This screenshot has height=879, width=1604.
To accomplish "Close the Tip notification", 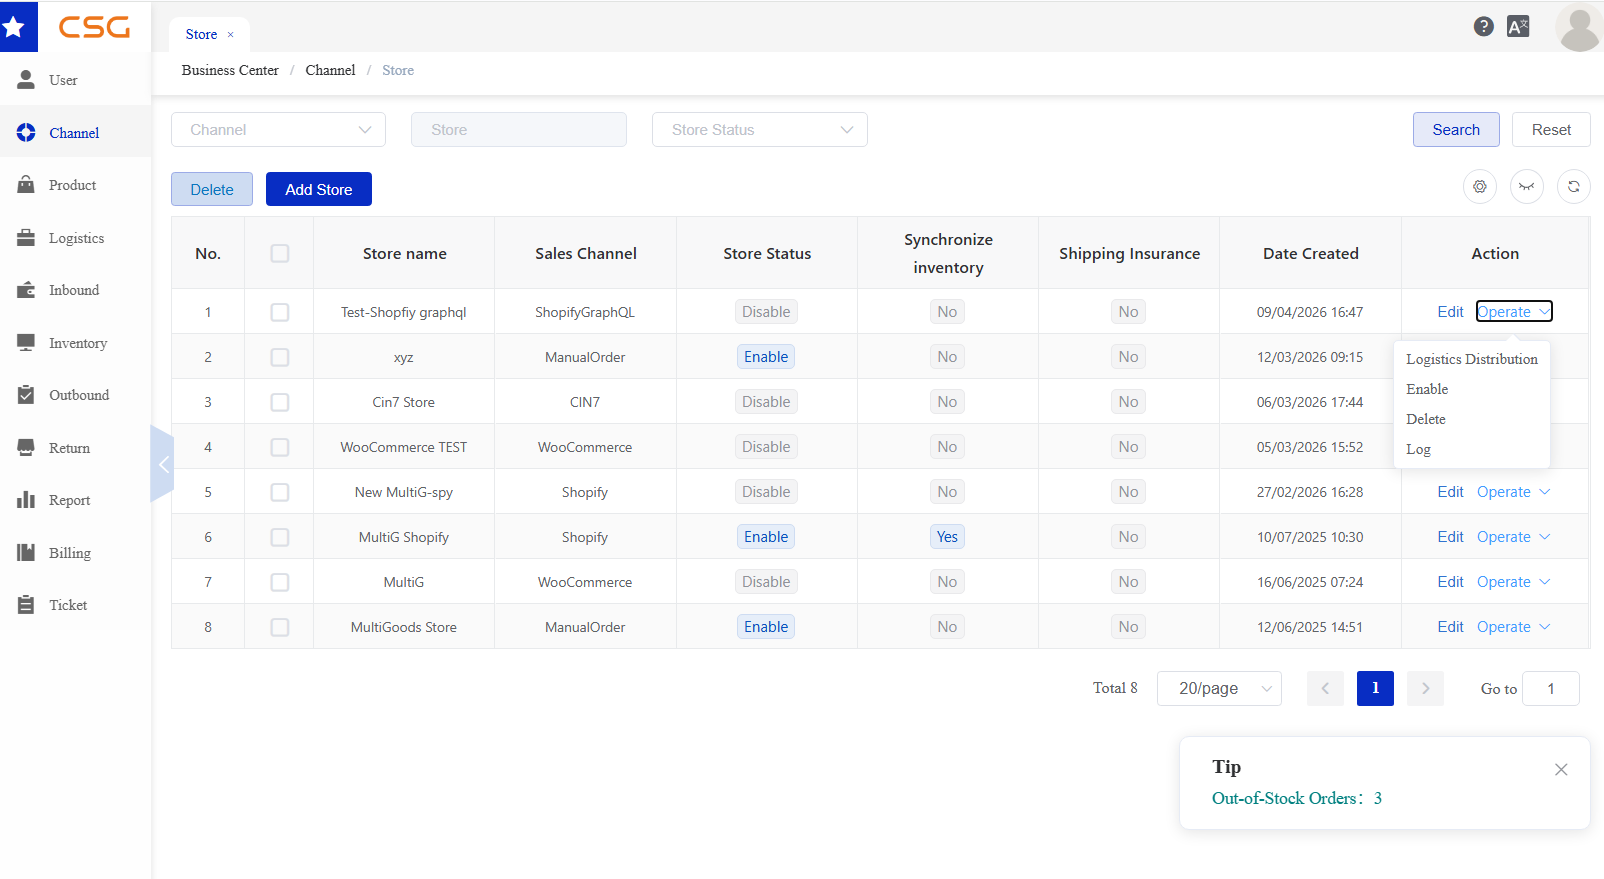I will coord(1561,769).
